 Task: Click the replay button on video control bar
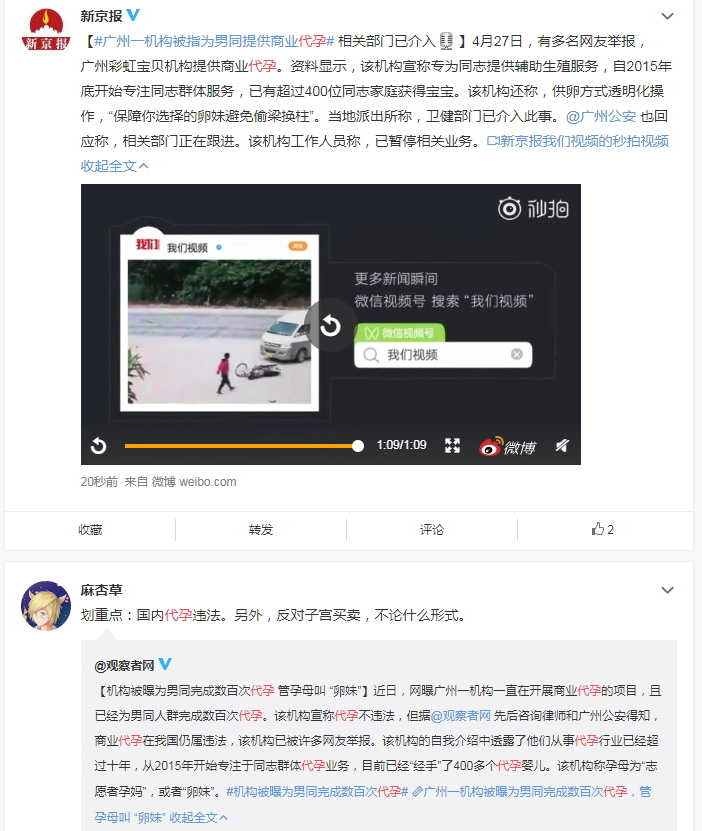pyautogui.click(x=99, y=446)
